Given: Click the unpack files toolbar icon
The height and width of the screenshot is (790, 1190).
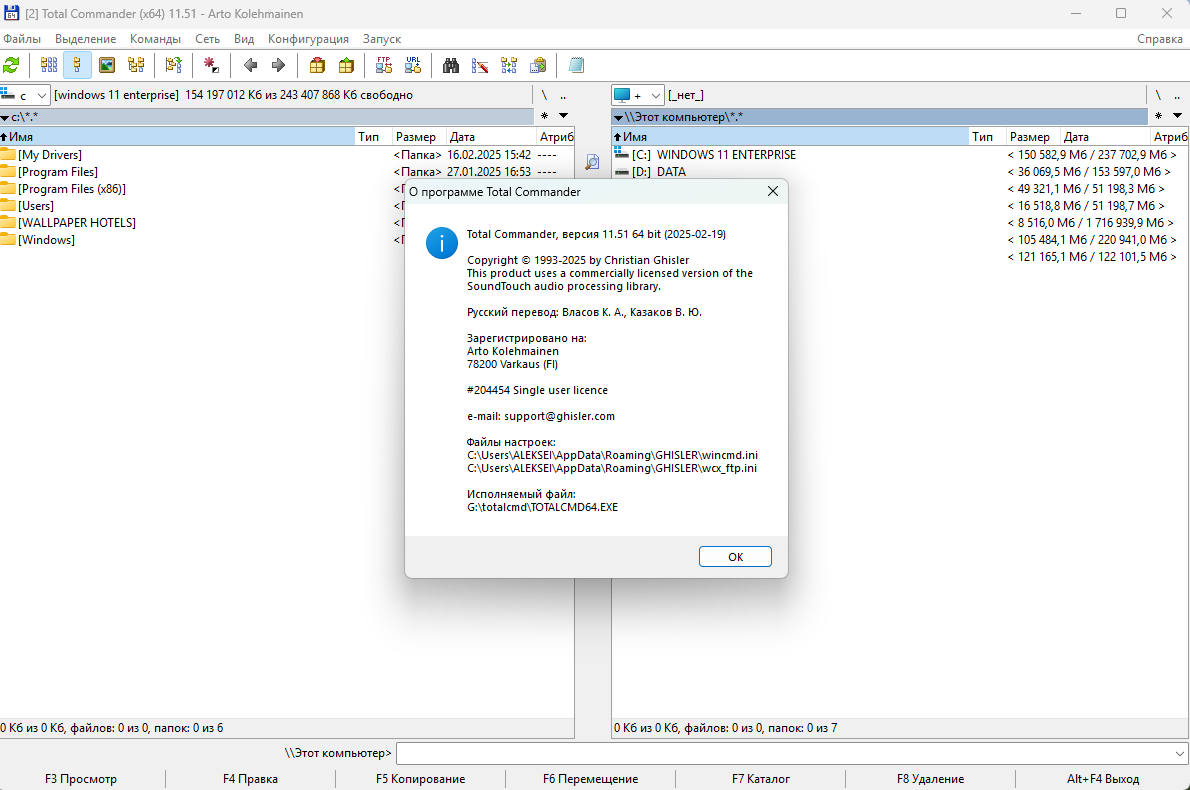Looking at the screenshot, I should [346, 66].
